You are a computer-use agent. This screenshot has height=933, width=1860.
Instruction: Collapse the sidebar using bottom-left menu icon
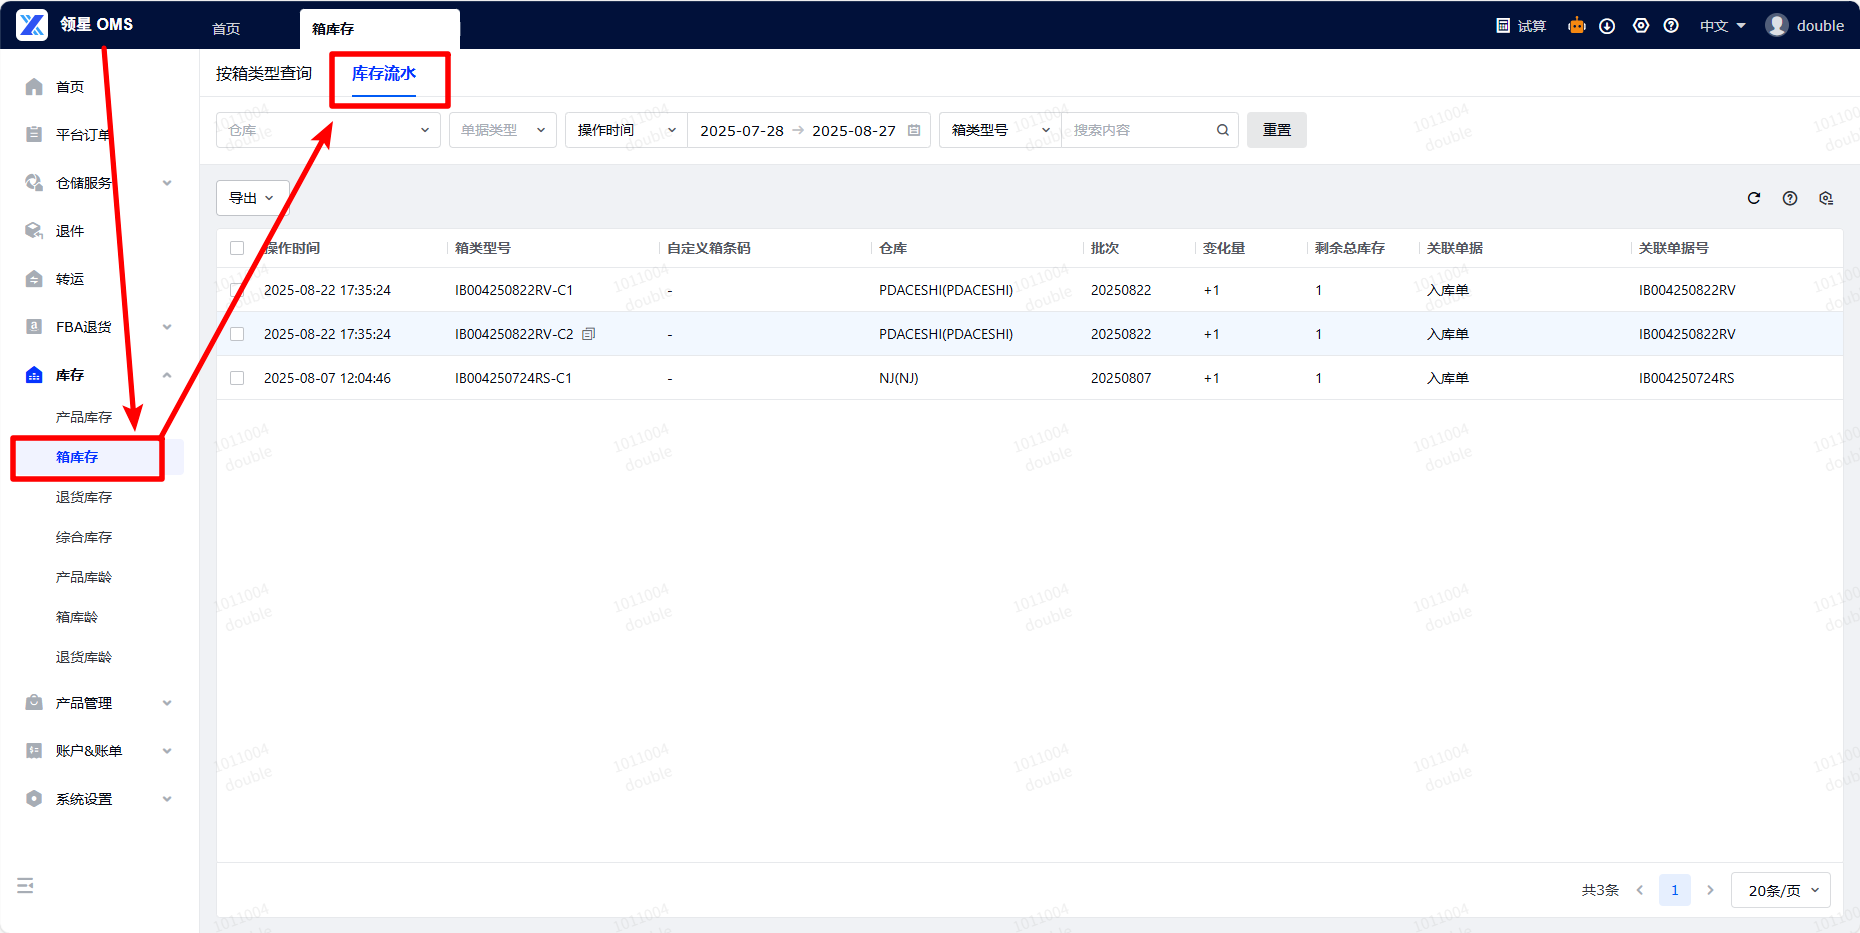tap(26, 885)
